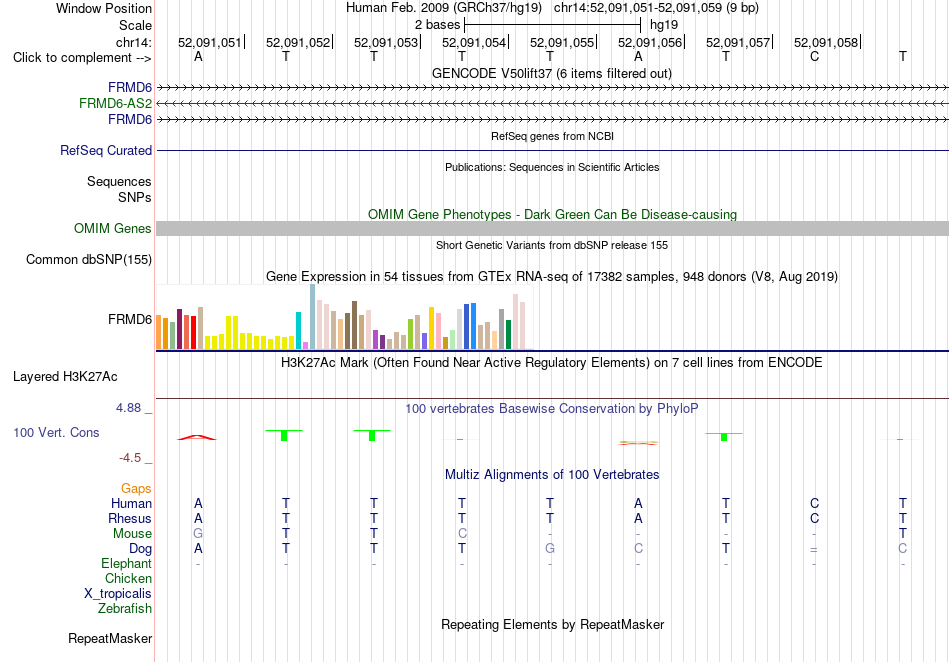Click the PhyloP '-4.5' lower scale value

pos(130,458)
